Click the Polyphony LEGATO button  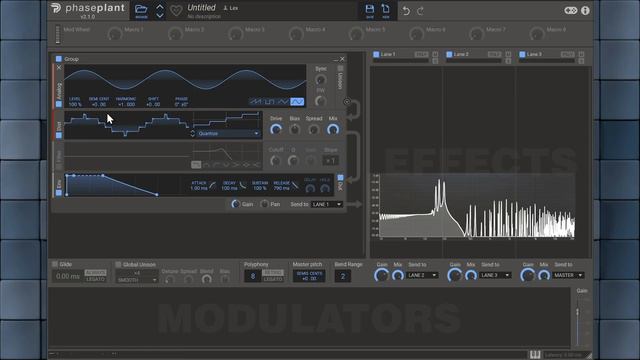tap(273, 279)
